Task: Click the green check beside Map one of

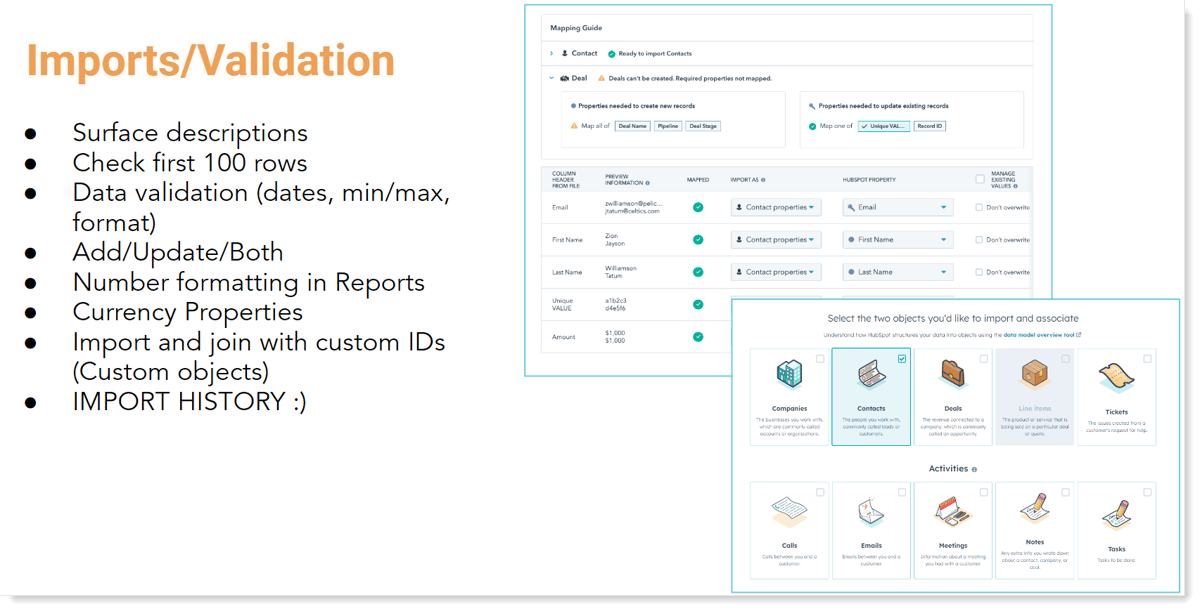Action: pyautogui.click(x=813, y=126)
